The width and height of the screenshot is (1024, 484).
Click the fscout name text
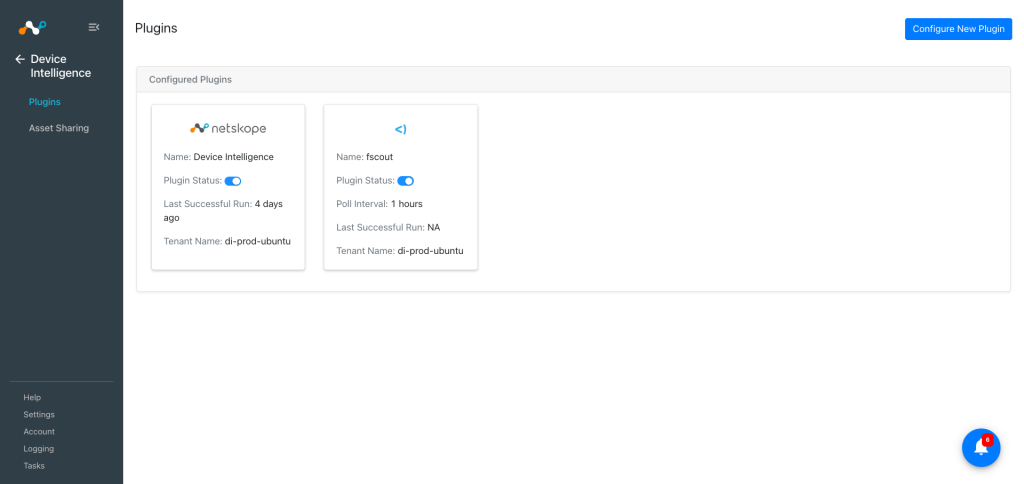pos(379,157)
